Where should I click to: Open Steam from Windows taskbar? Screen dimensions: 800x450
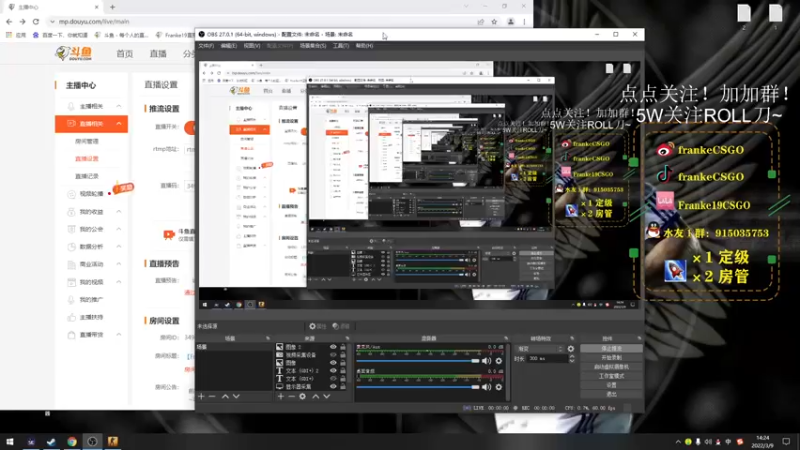click(x=51, y=441)
